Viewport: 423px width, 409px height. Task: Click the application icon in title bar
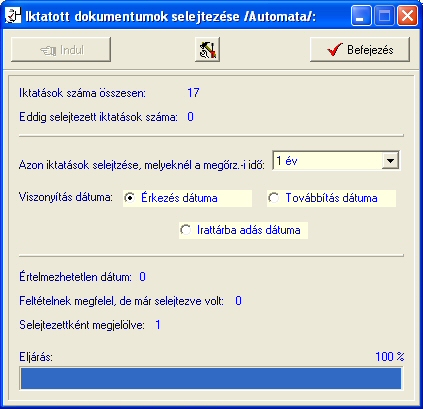[x=13, y=16]
